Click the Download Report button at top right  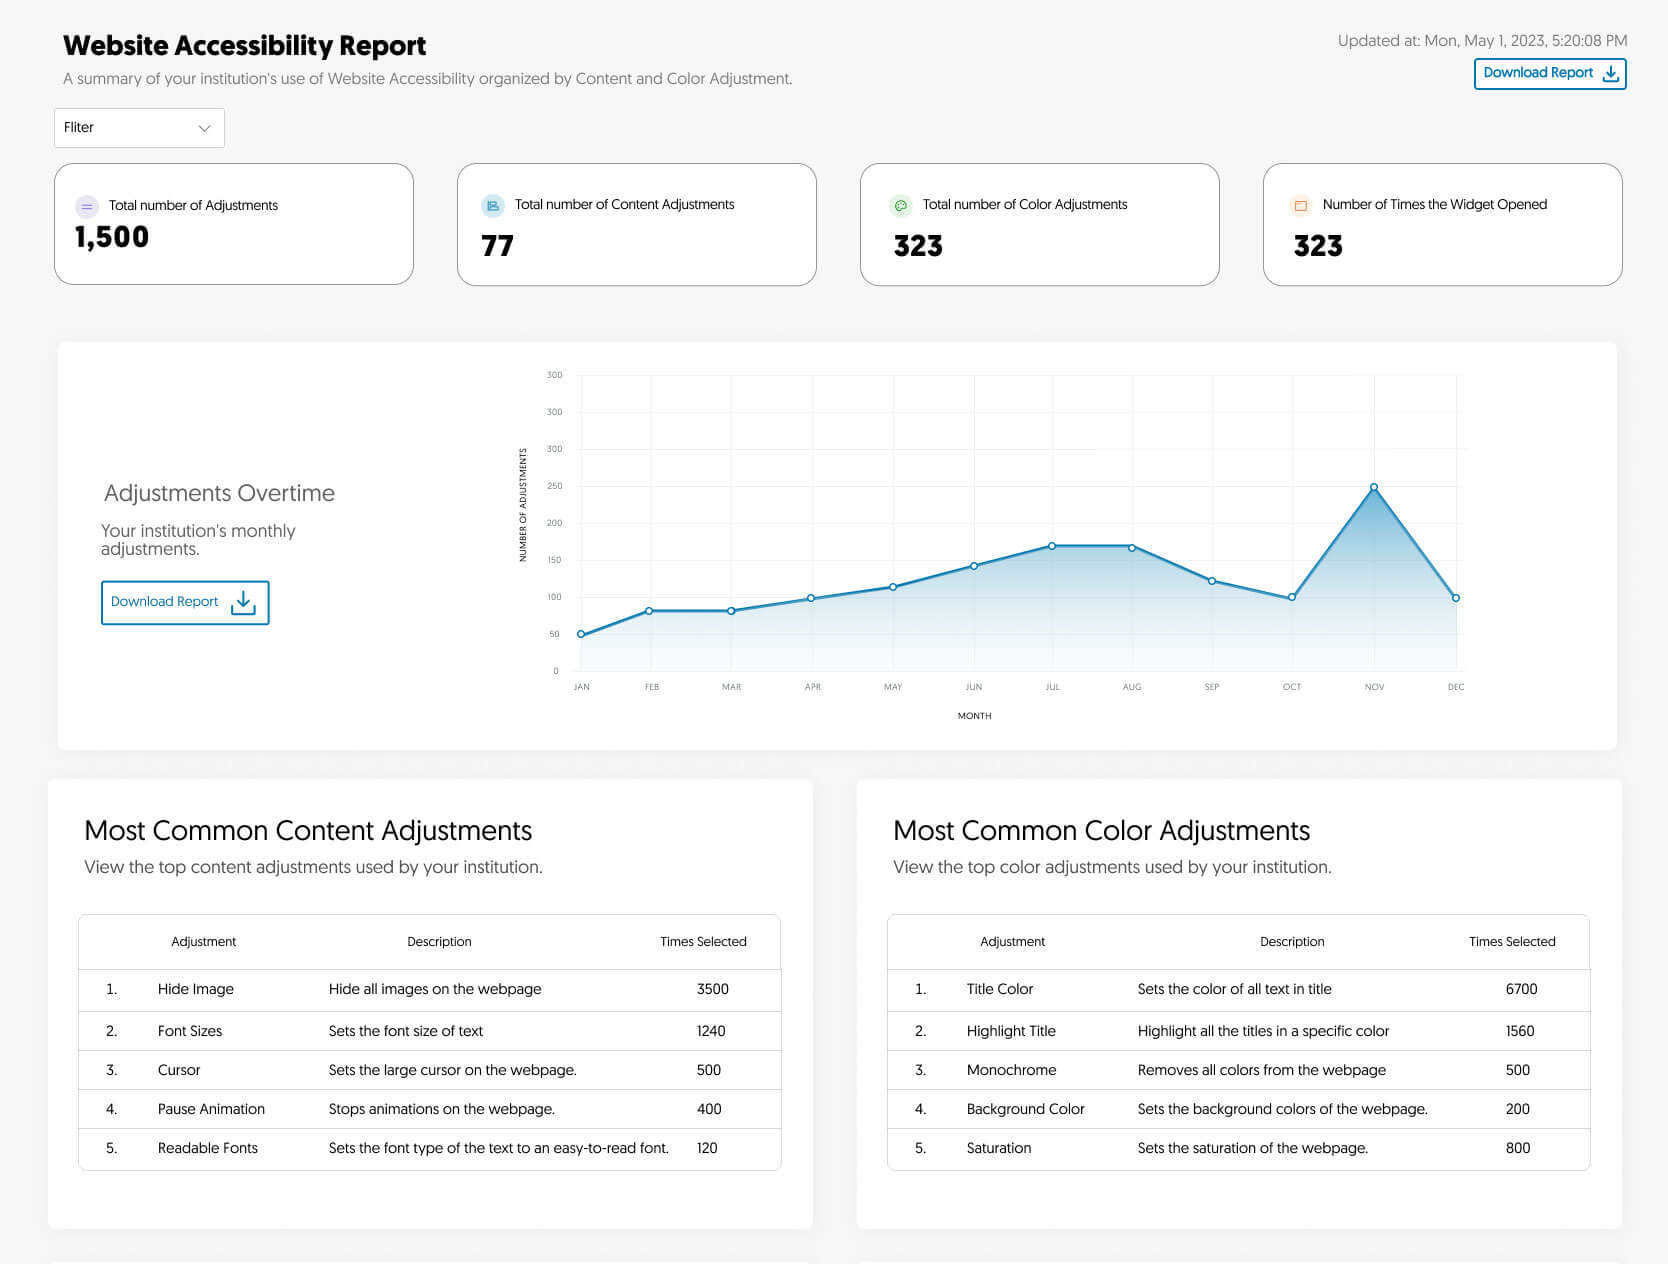1550,73
